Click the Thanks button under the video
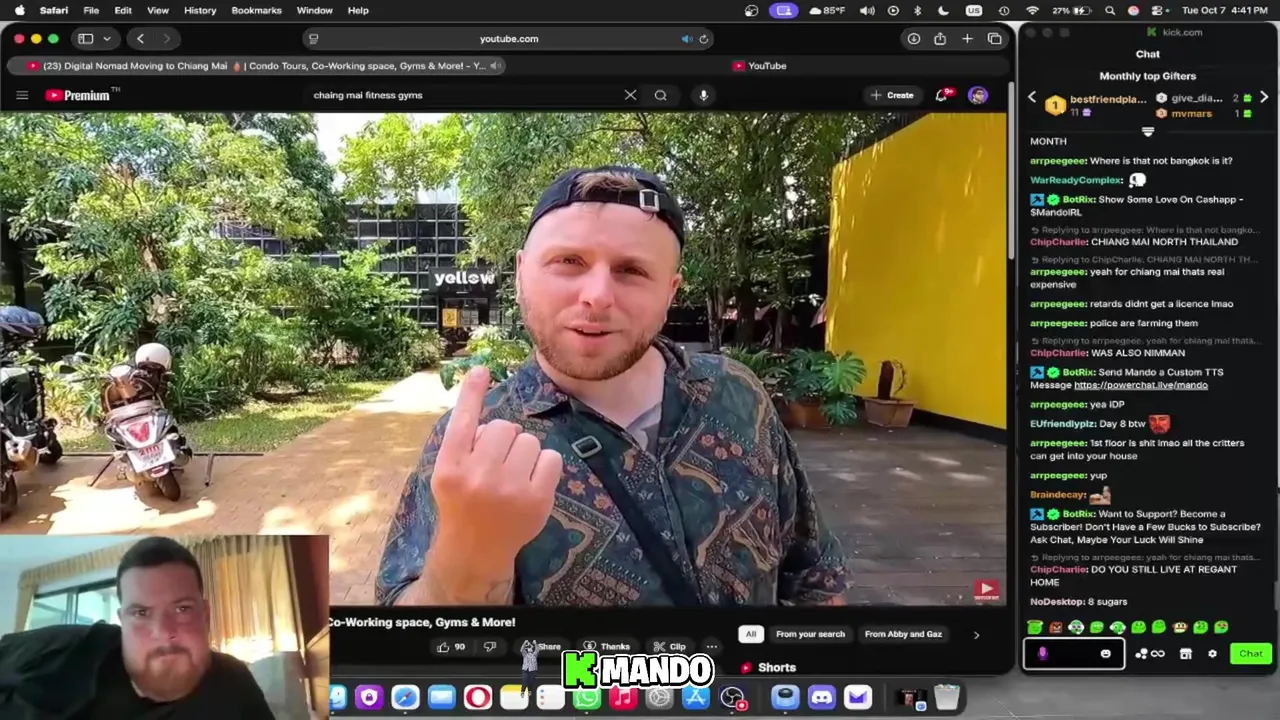 coord(607,647)
